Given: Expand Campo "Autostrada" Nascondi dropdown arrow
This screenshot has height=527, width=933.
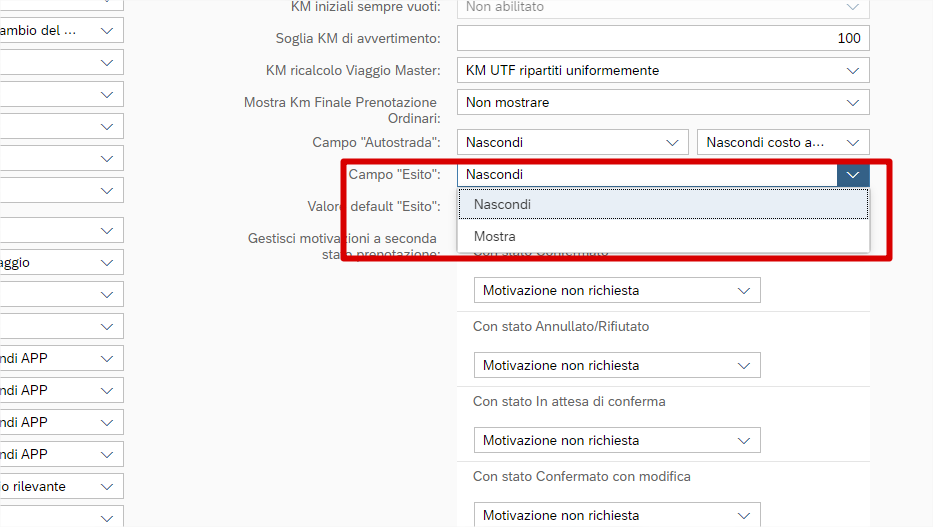Looking at the screenshot, I should 672,142.
